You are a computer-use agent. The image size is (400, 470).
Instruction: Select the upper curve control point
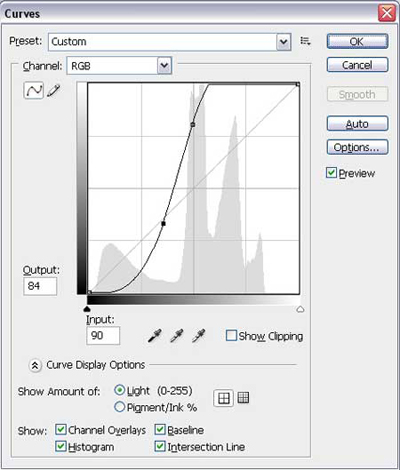[193, 125]
